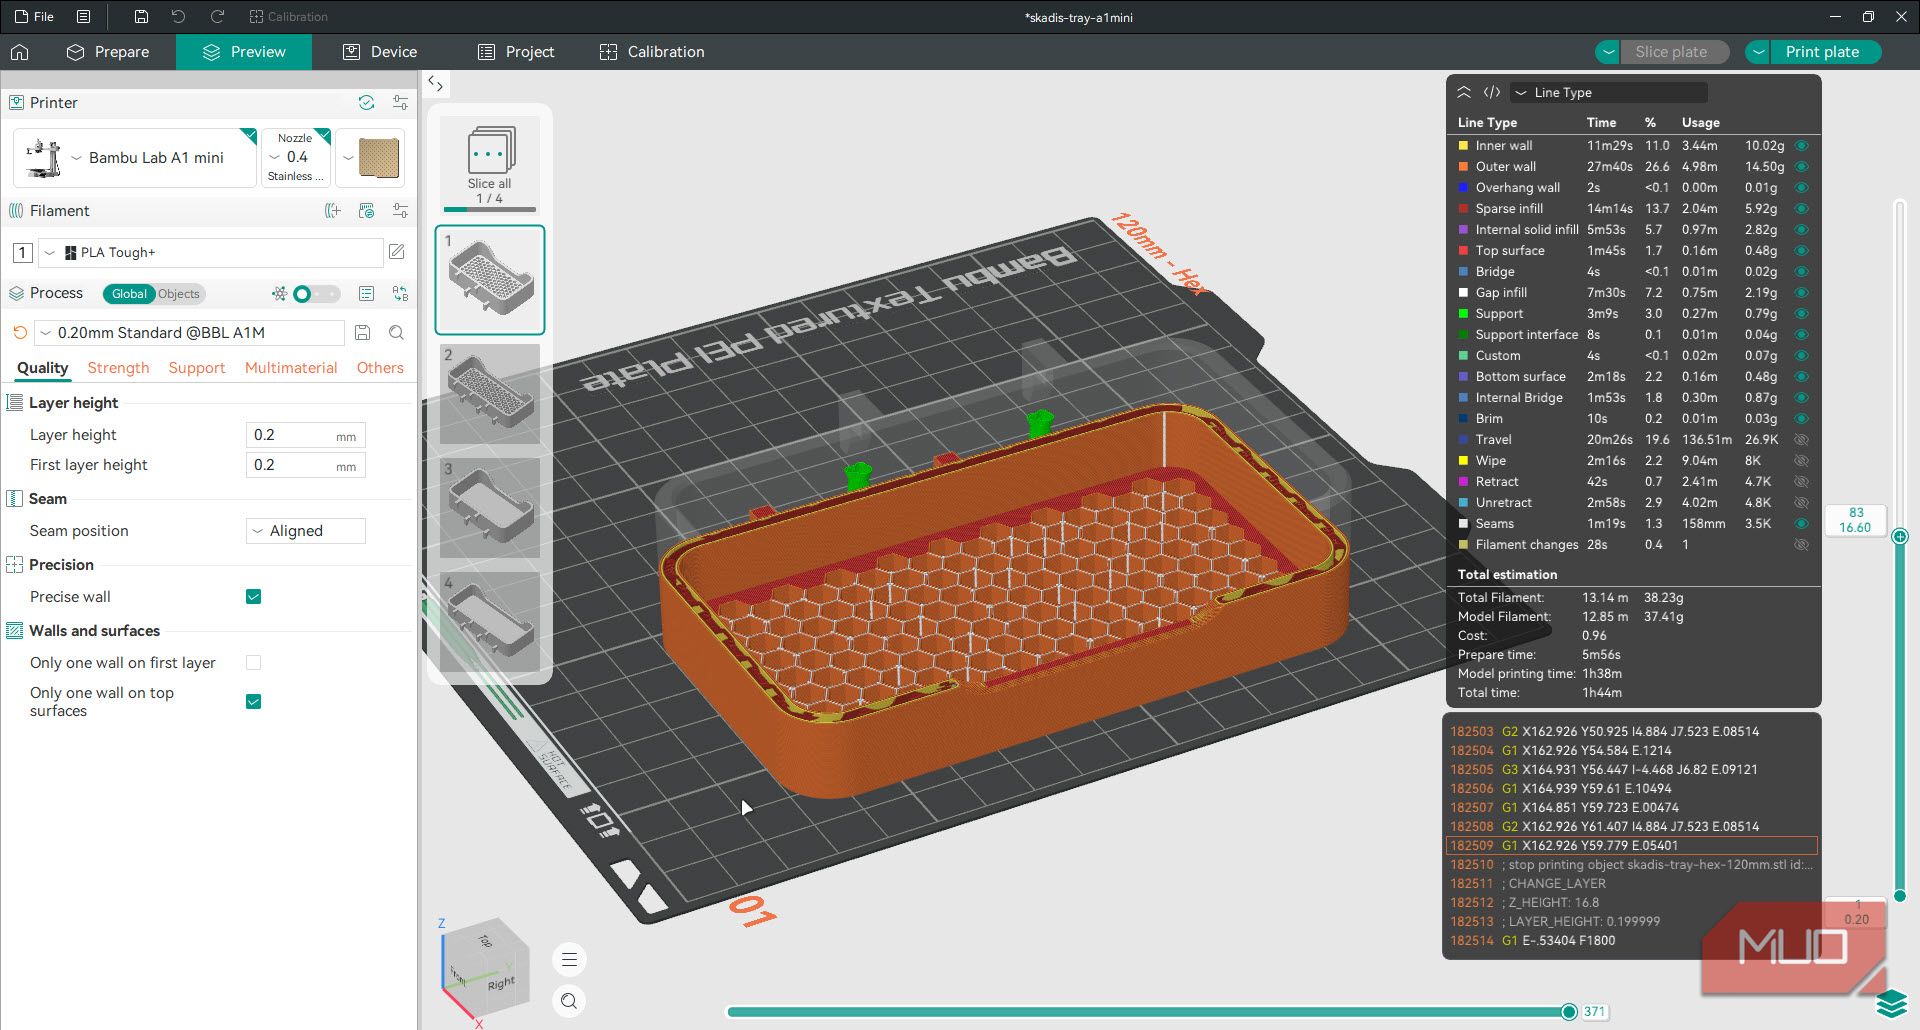
Task: Open printer settings sliders icon
Action: pyautogui.click(x=400, y=102)
